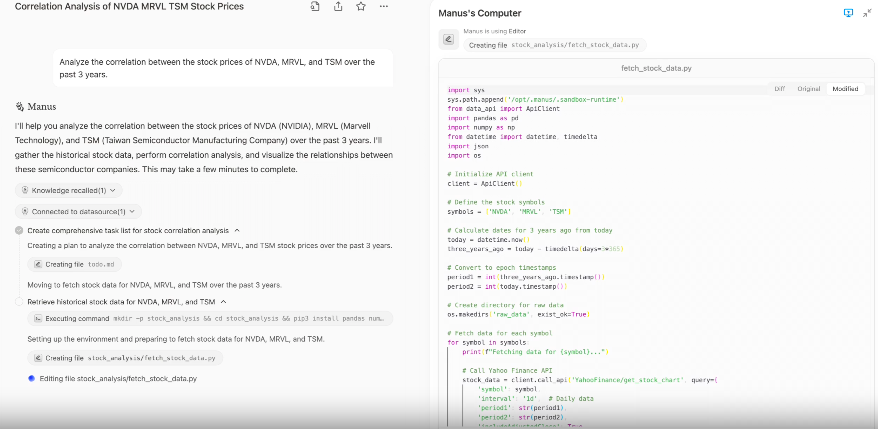Click the Editing file stock_analysis/fetch_stock_data.py status
Screen dimensions: 878x429
[118, 379]
